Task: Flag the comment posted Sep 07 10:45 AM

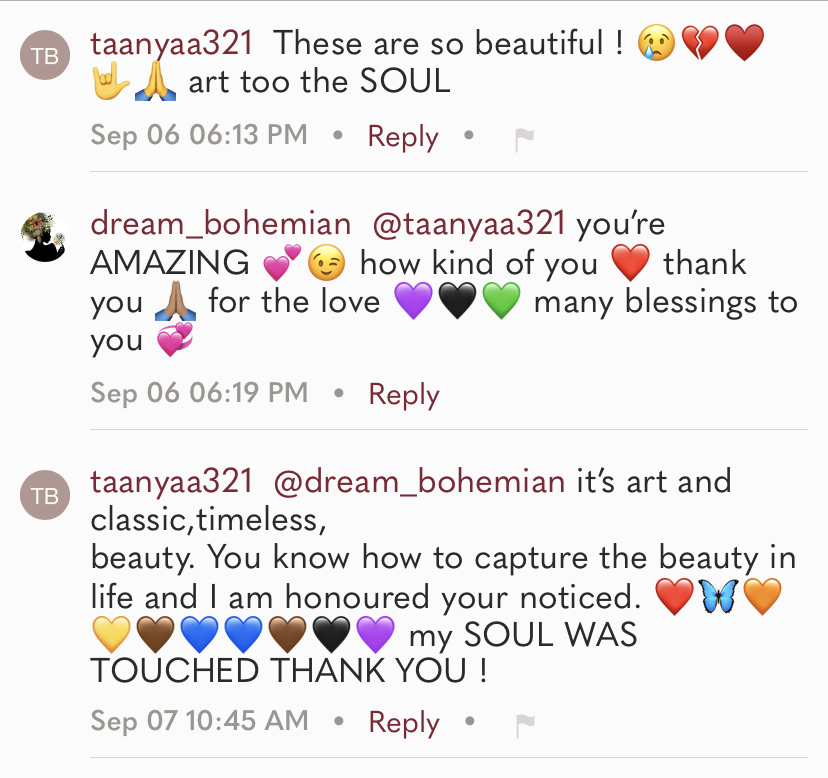Action: [524, 726]
